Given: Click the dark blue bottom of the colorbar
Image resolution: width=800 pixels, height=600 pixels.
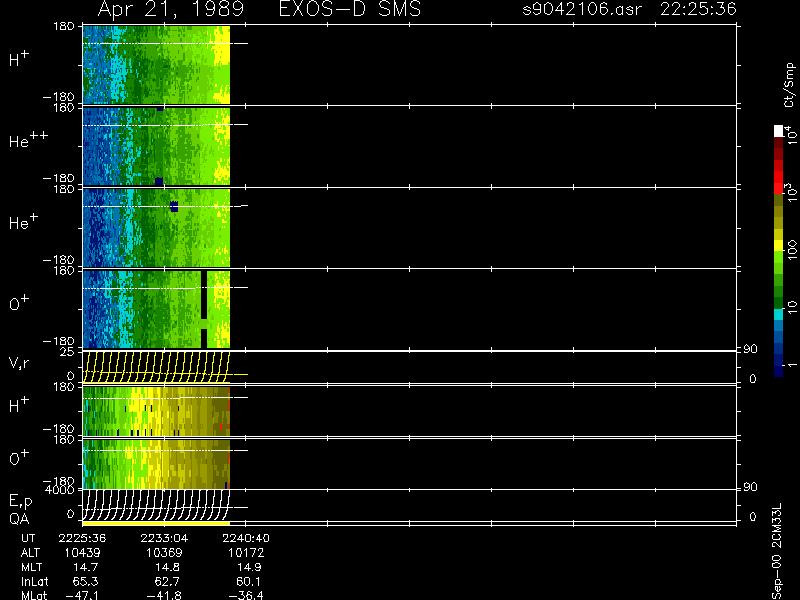Looking at the screenshot, I should (x=779, y=370).
